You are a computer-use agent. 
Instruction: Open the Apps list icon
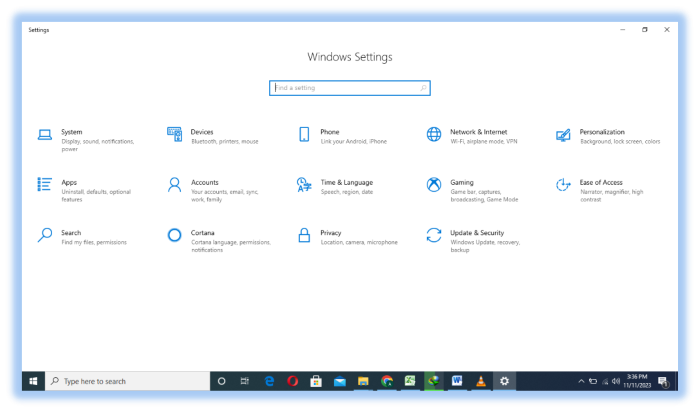click(45, 184)
